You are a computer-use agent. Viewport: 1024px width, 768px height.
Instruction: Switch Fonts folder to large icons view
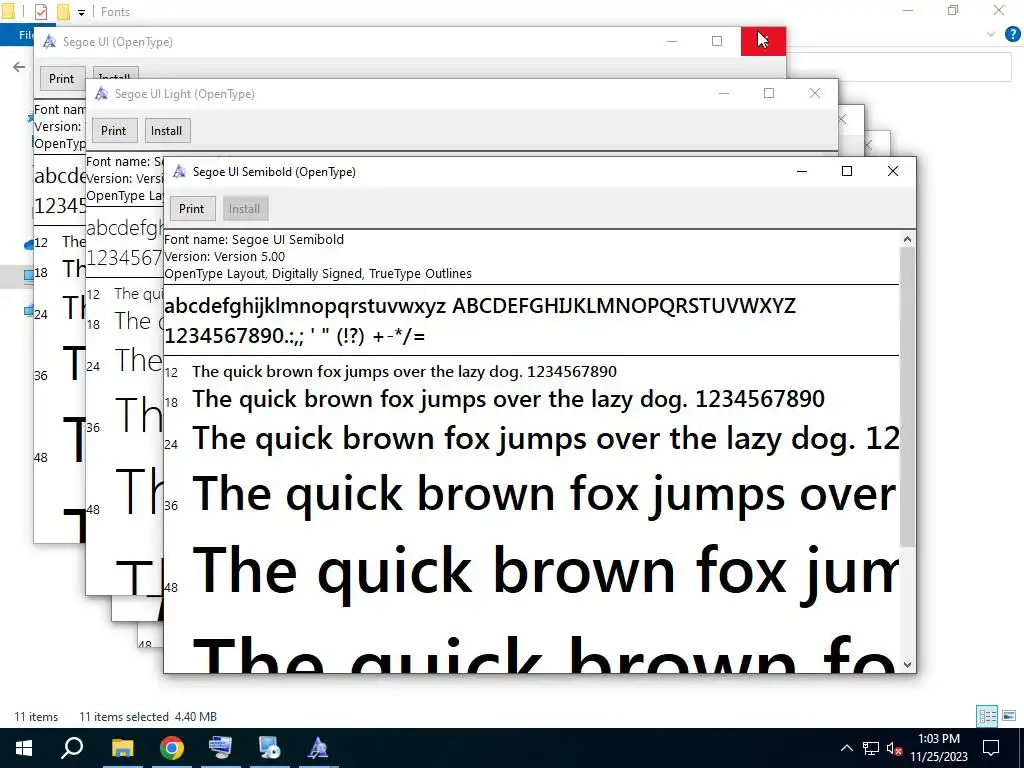(x=1009, y=716)
